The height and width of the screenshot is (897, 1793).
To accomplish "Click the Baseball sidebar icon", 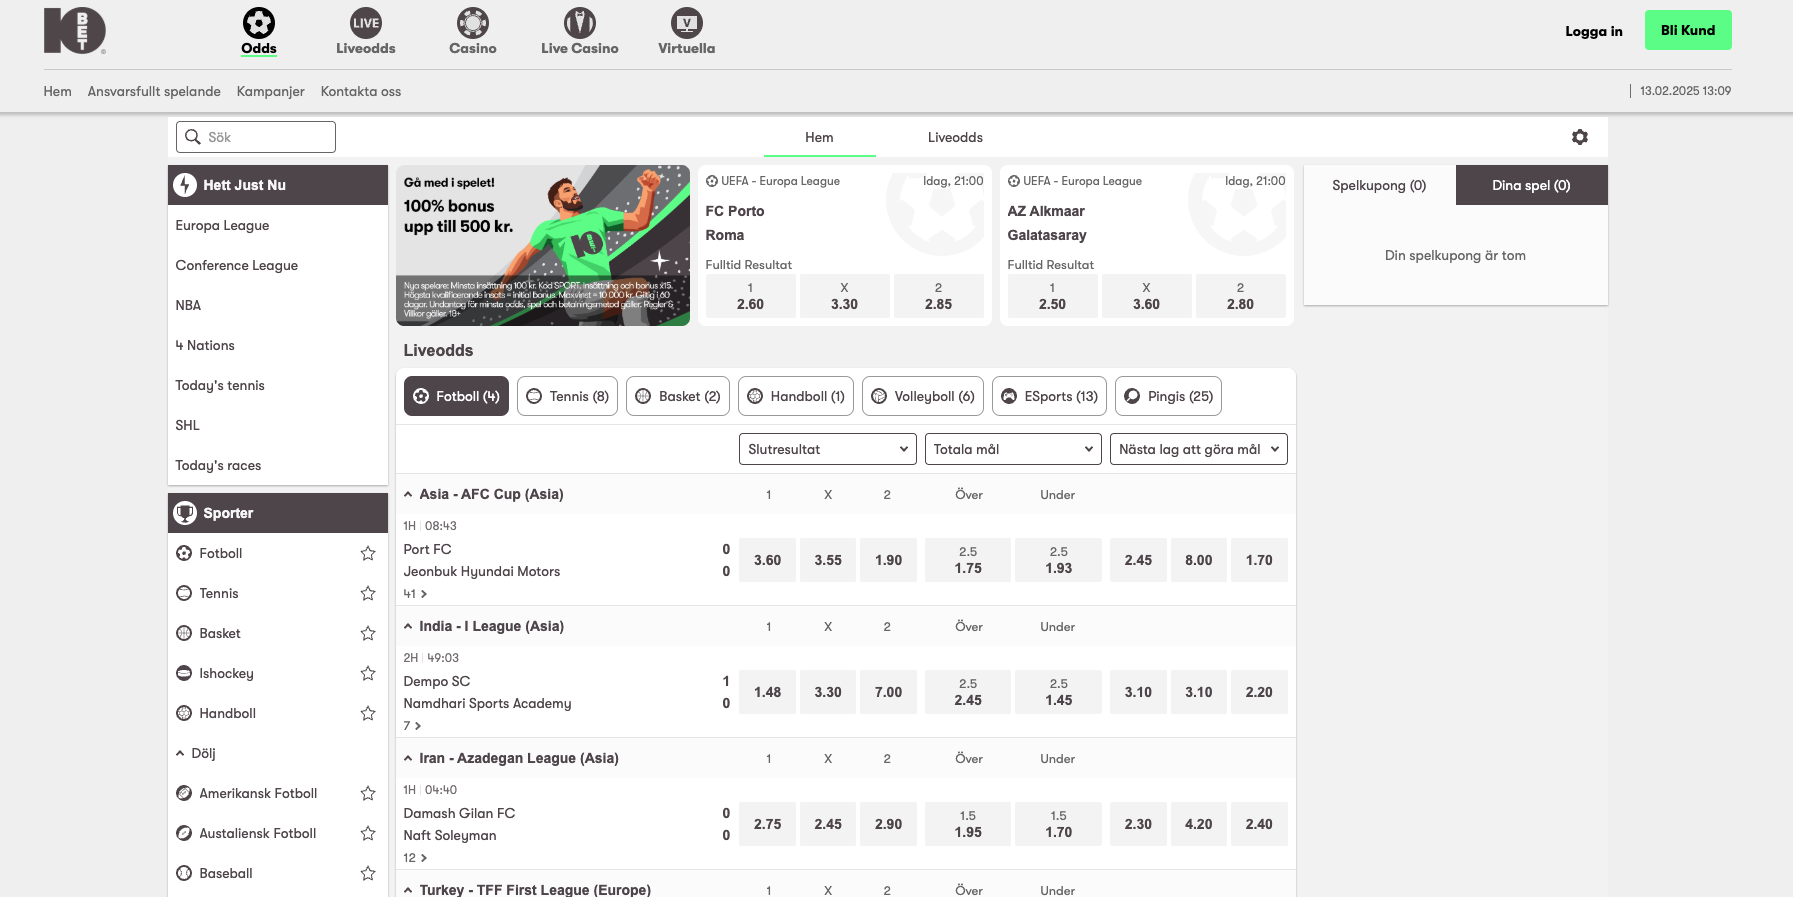I will pyautogui.click(x=184, y=873).
